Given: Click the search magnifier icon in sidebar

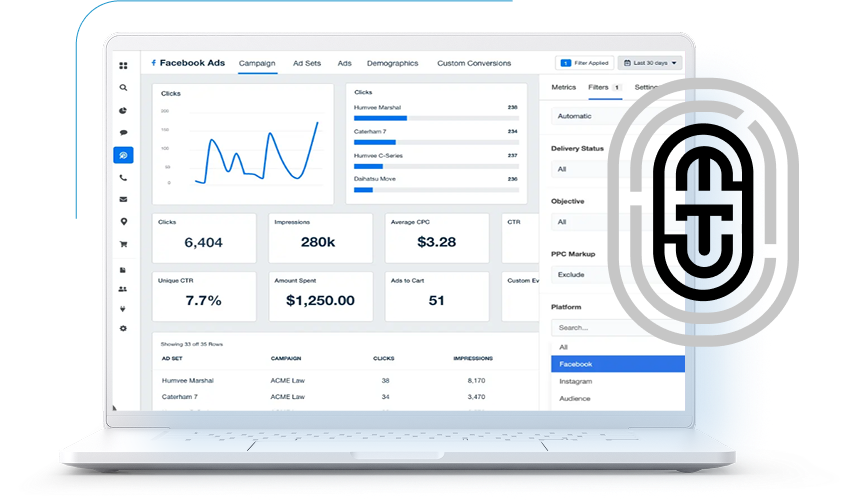Looking at the screenshot, I should tap(123, 87).
